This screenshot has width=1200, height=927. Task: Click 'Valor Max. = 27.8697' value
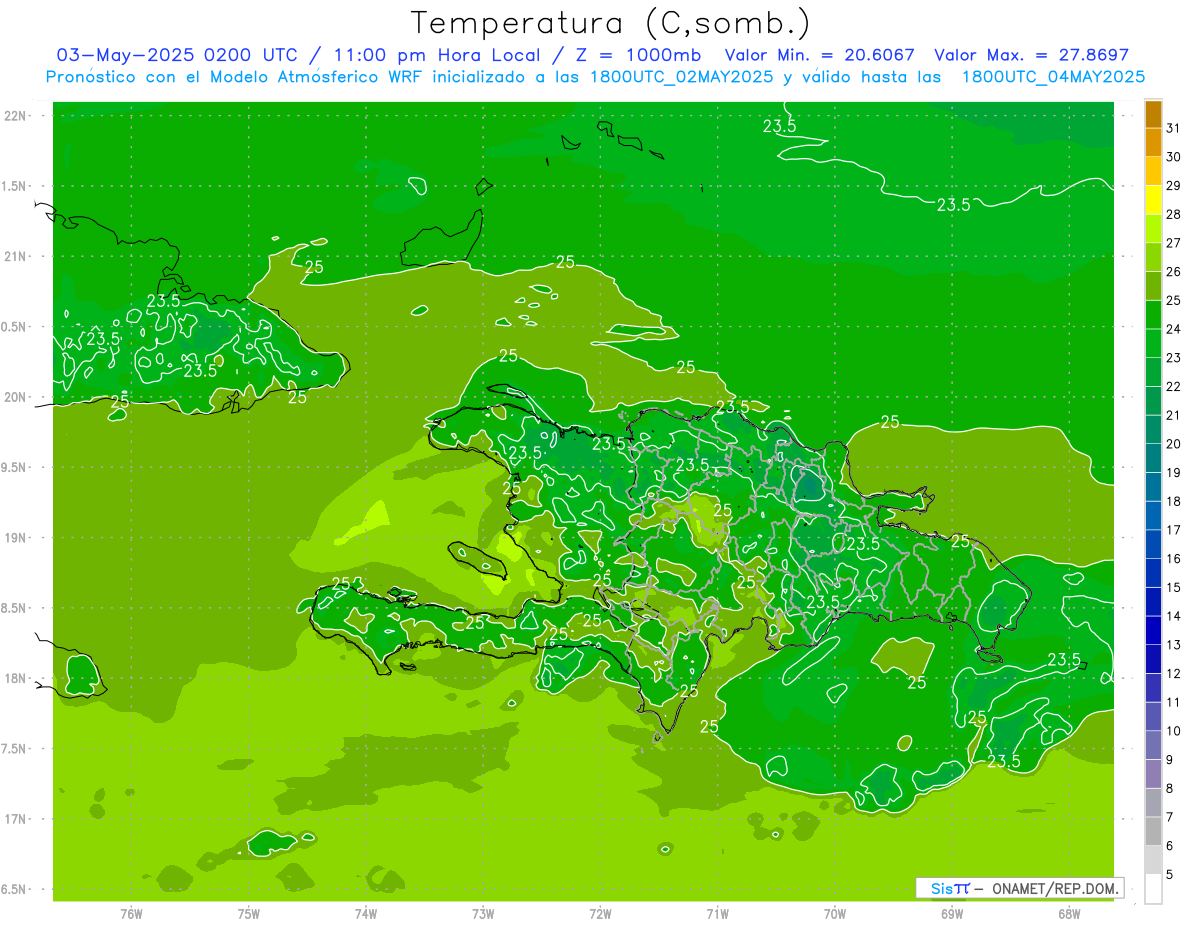click(1032, 55)
